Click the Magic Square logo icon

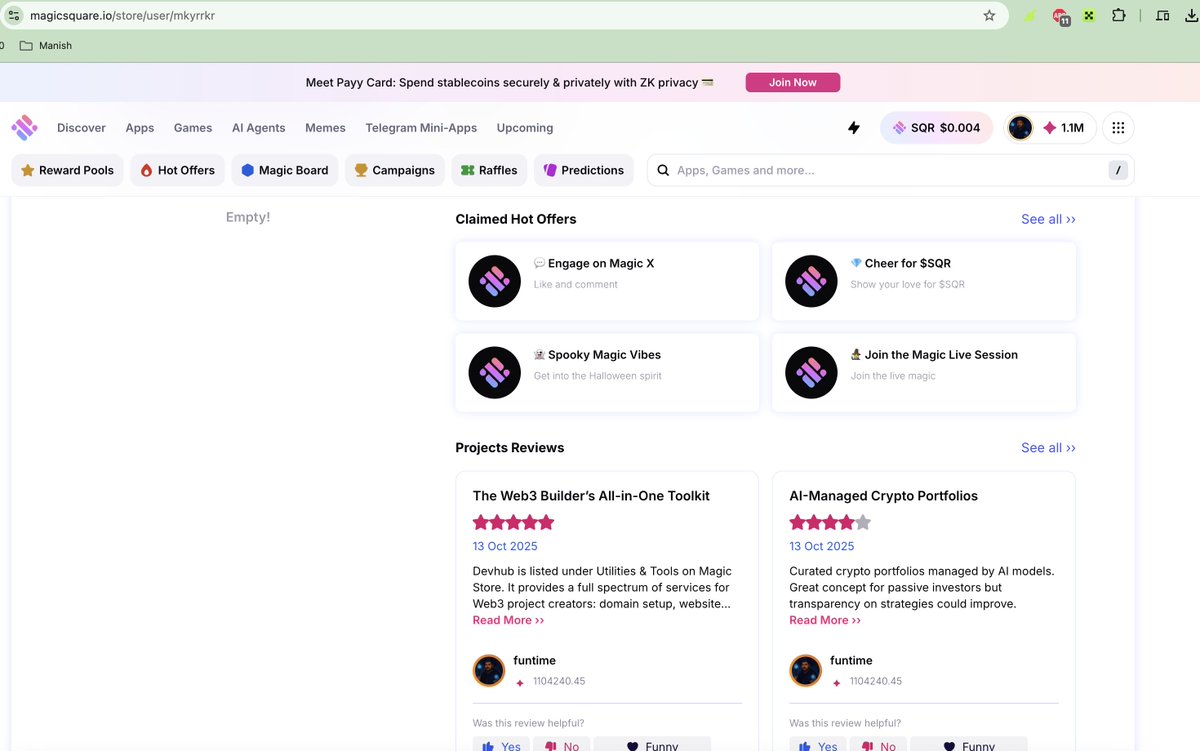pyautogui.click(x=24, y=127)
